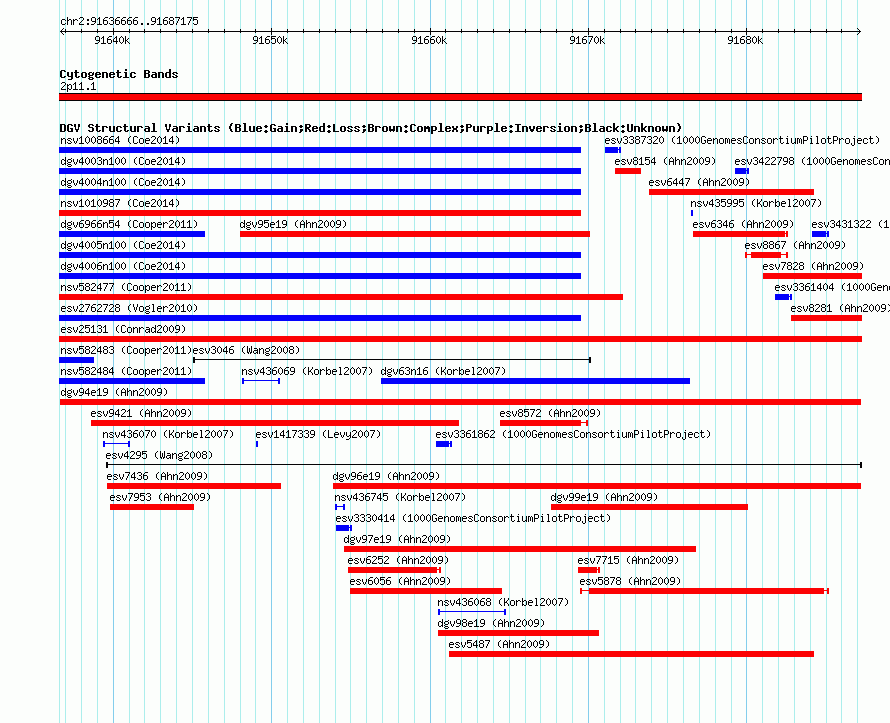
Task: Select esv3330414 1000Genomes variant label
Action: coord(473,518)
